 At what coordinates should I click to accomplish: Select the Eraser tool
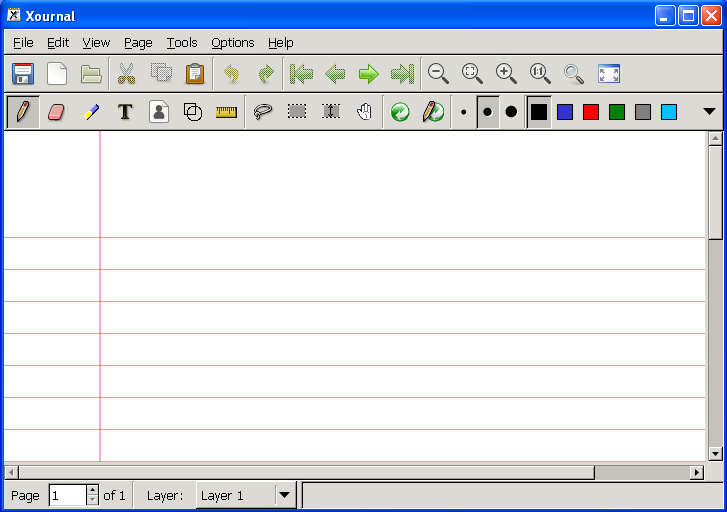[56, 112]
